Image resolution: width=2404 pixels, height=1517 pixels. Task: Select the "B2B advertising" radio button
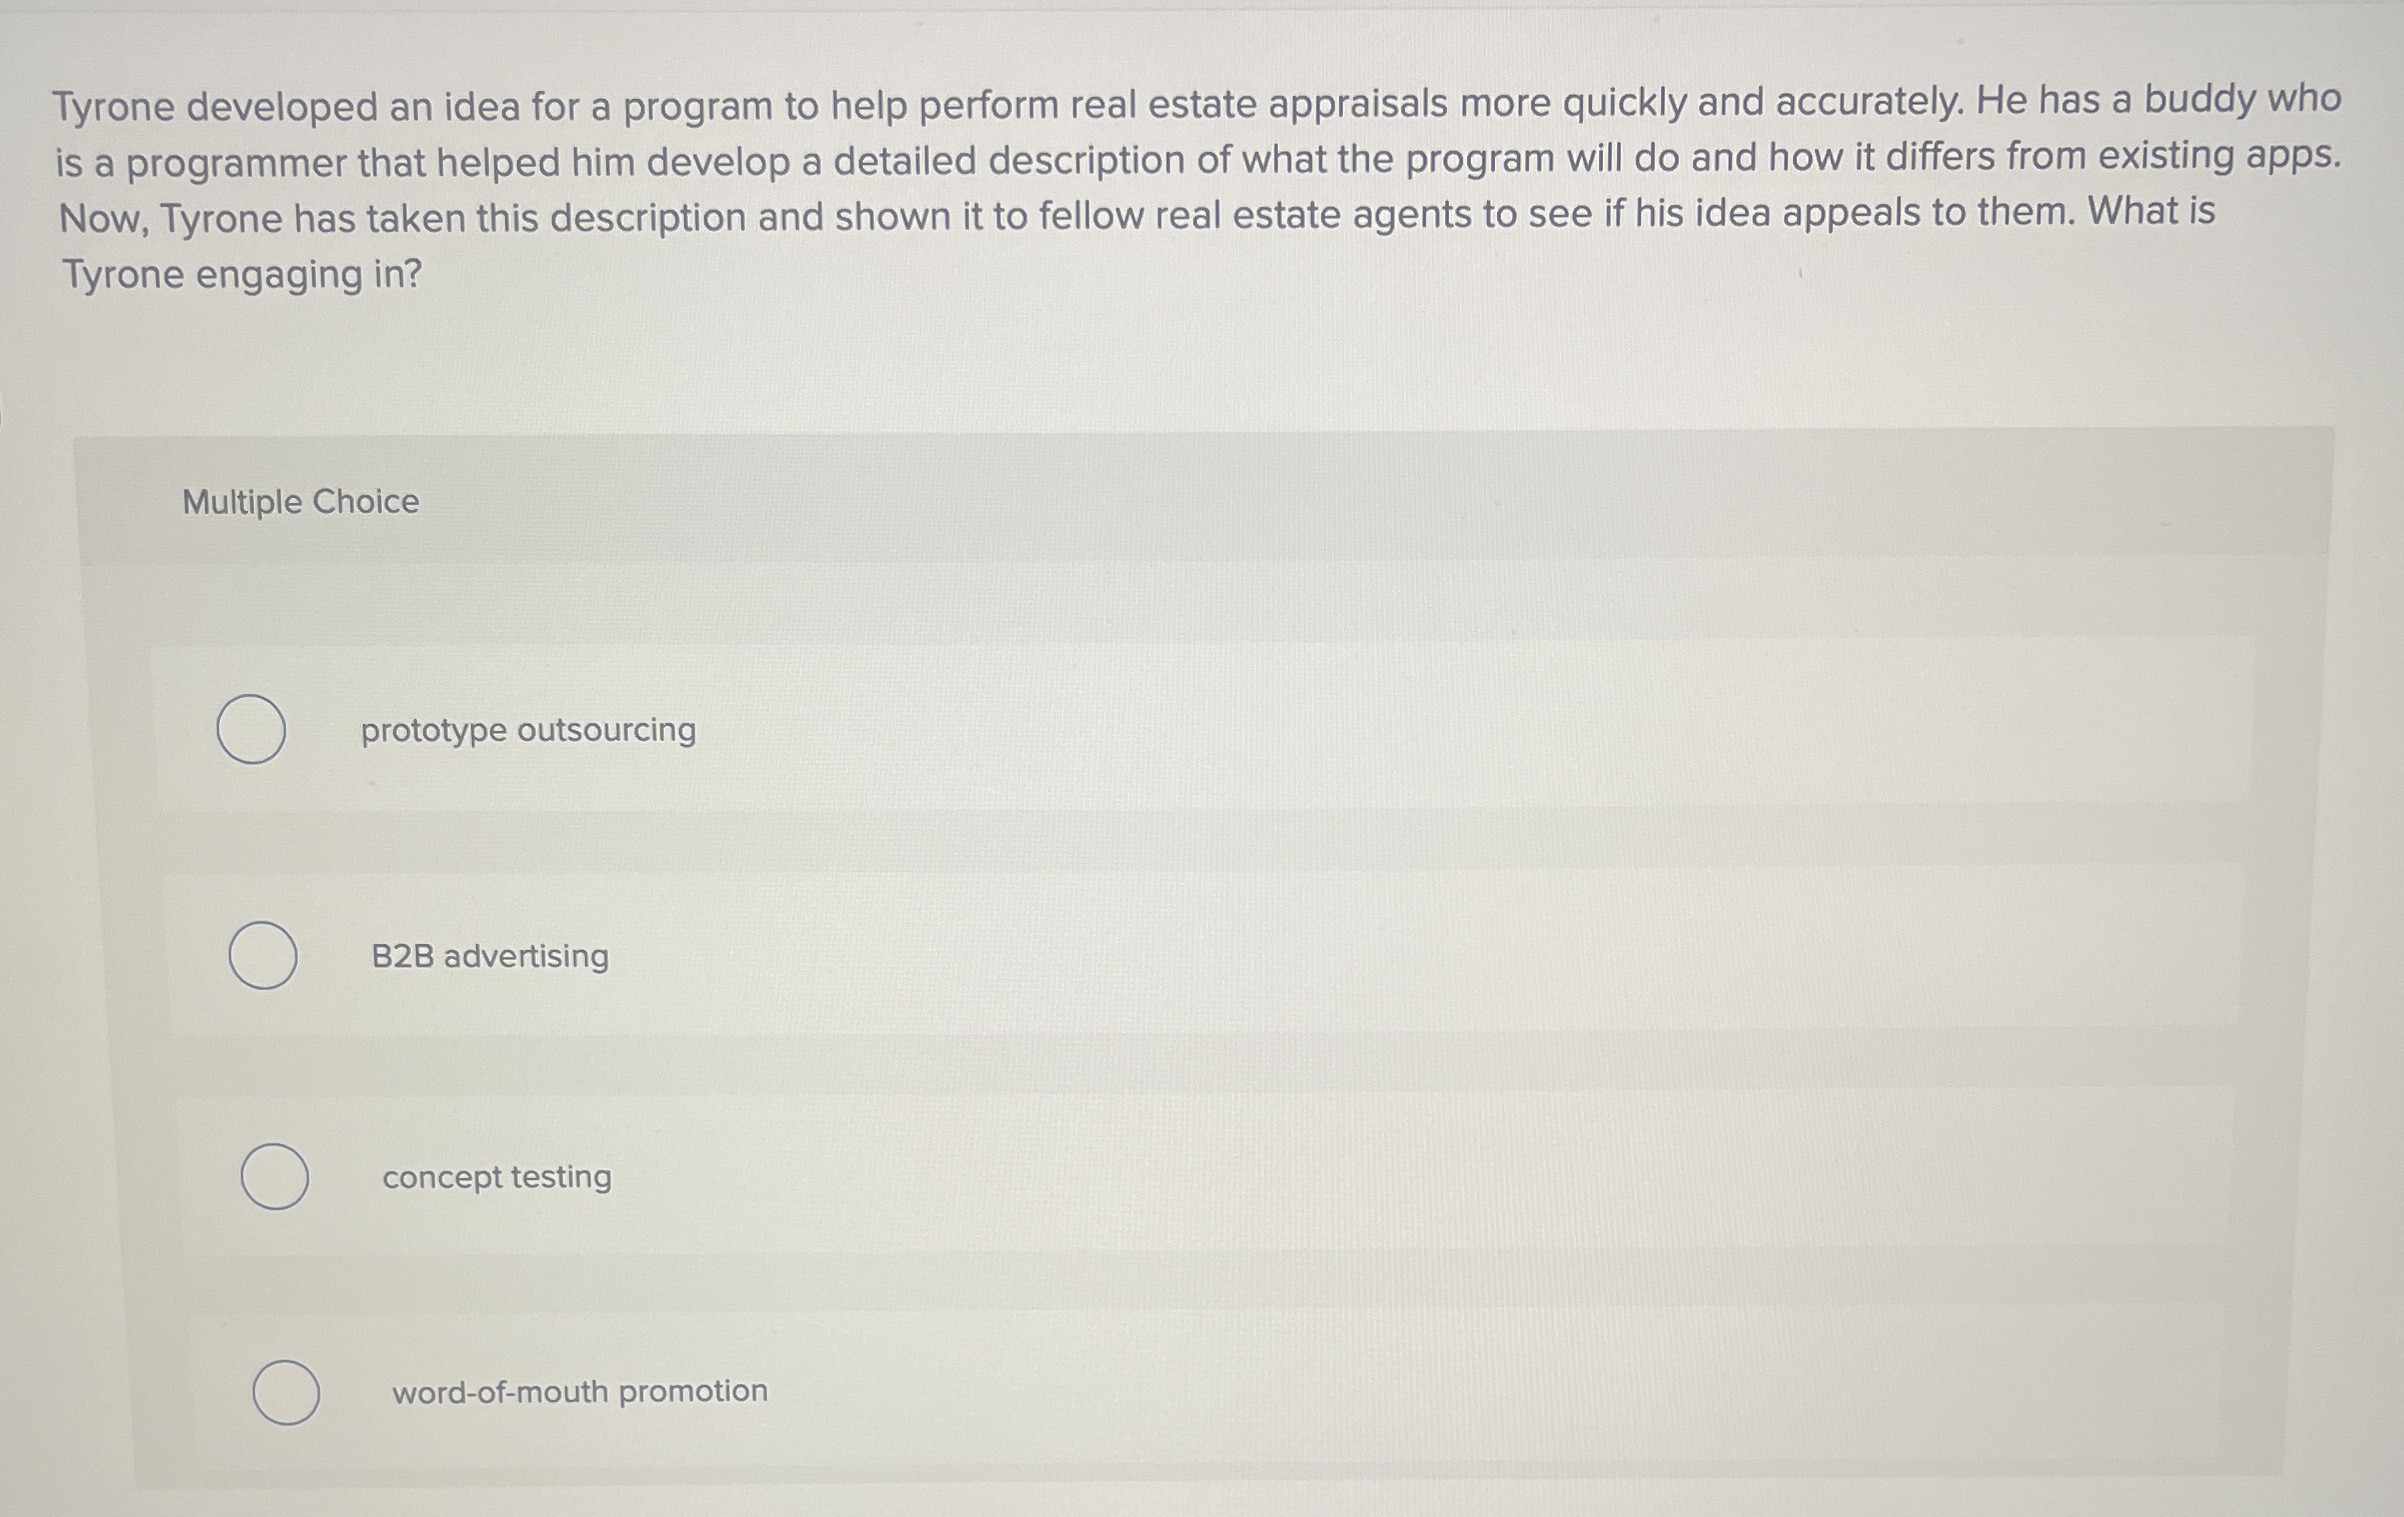[x=262, y=955]
